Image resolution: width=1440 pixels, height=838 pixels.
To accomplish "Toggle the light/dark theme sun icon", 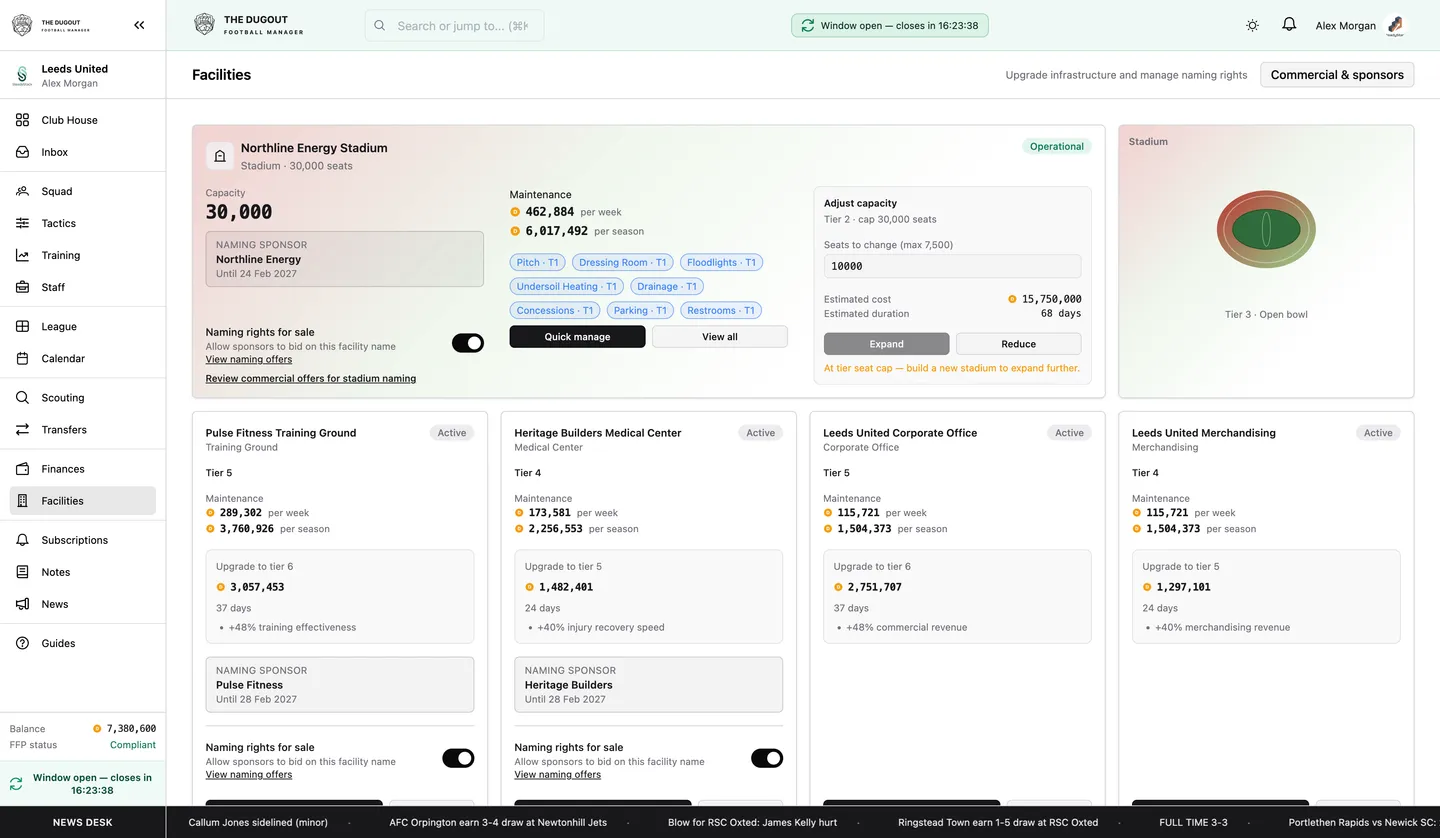I will pyautogui.click(x=1252, y=26).
